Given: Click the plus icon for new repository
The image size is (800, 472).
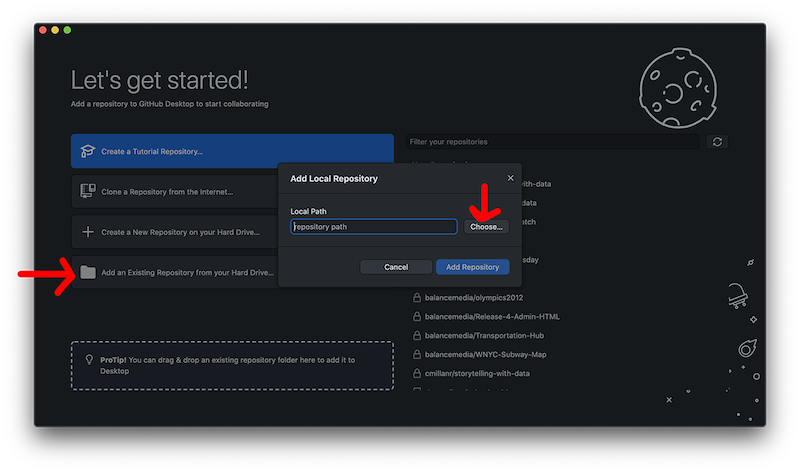Looking at the screenshot, I should tap(88, 232).
